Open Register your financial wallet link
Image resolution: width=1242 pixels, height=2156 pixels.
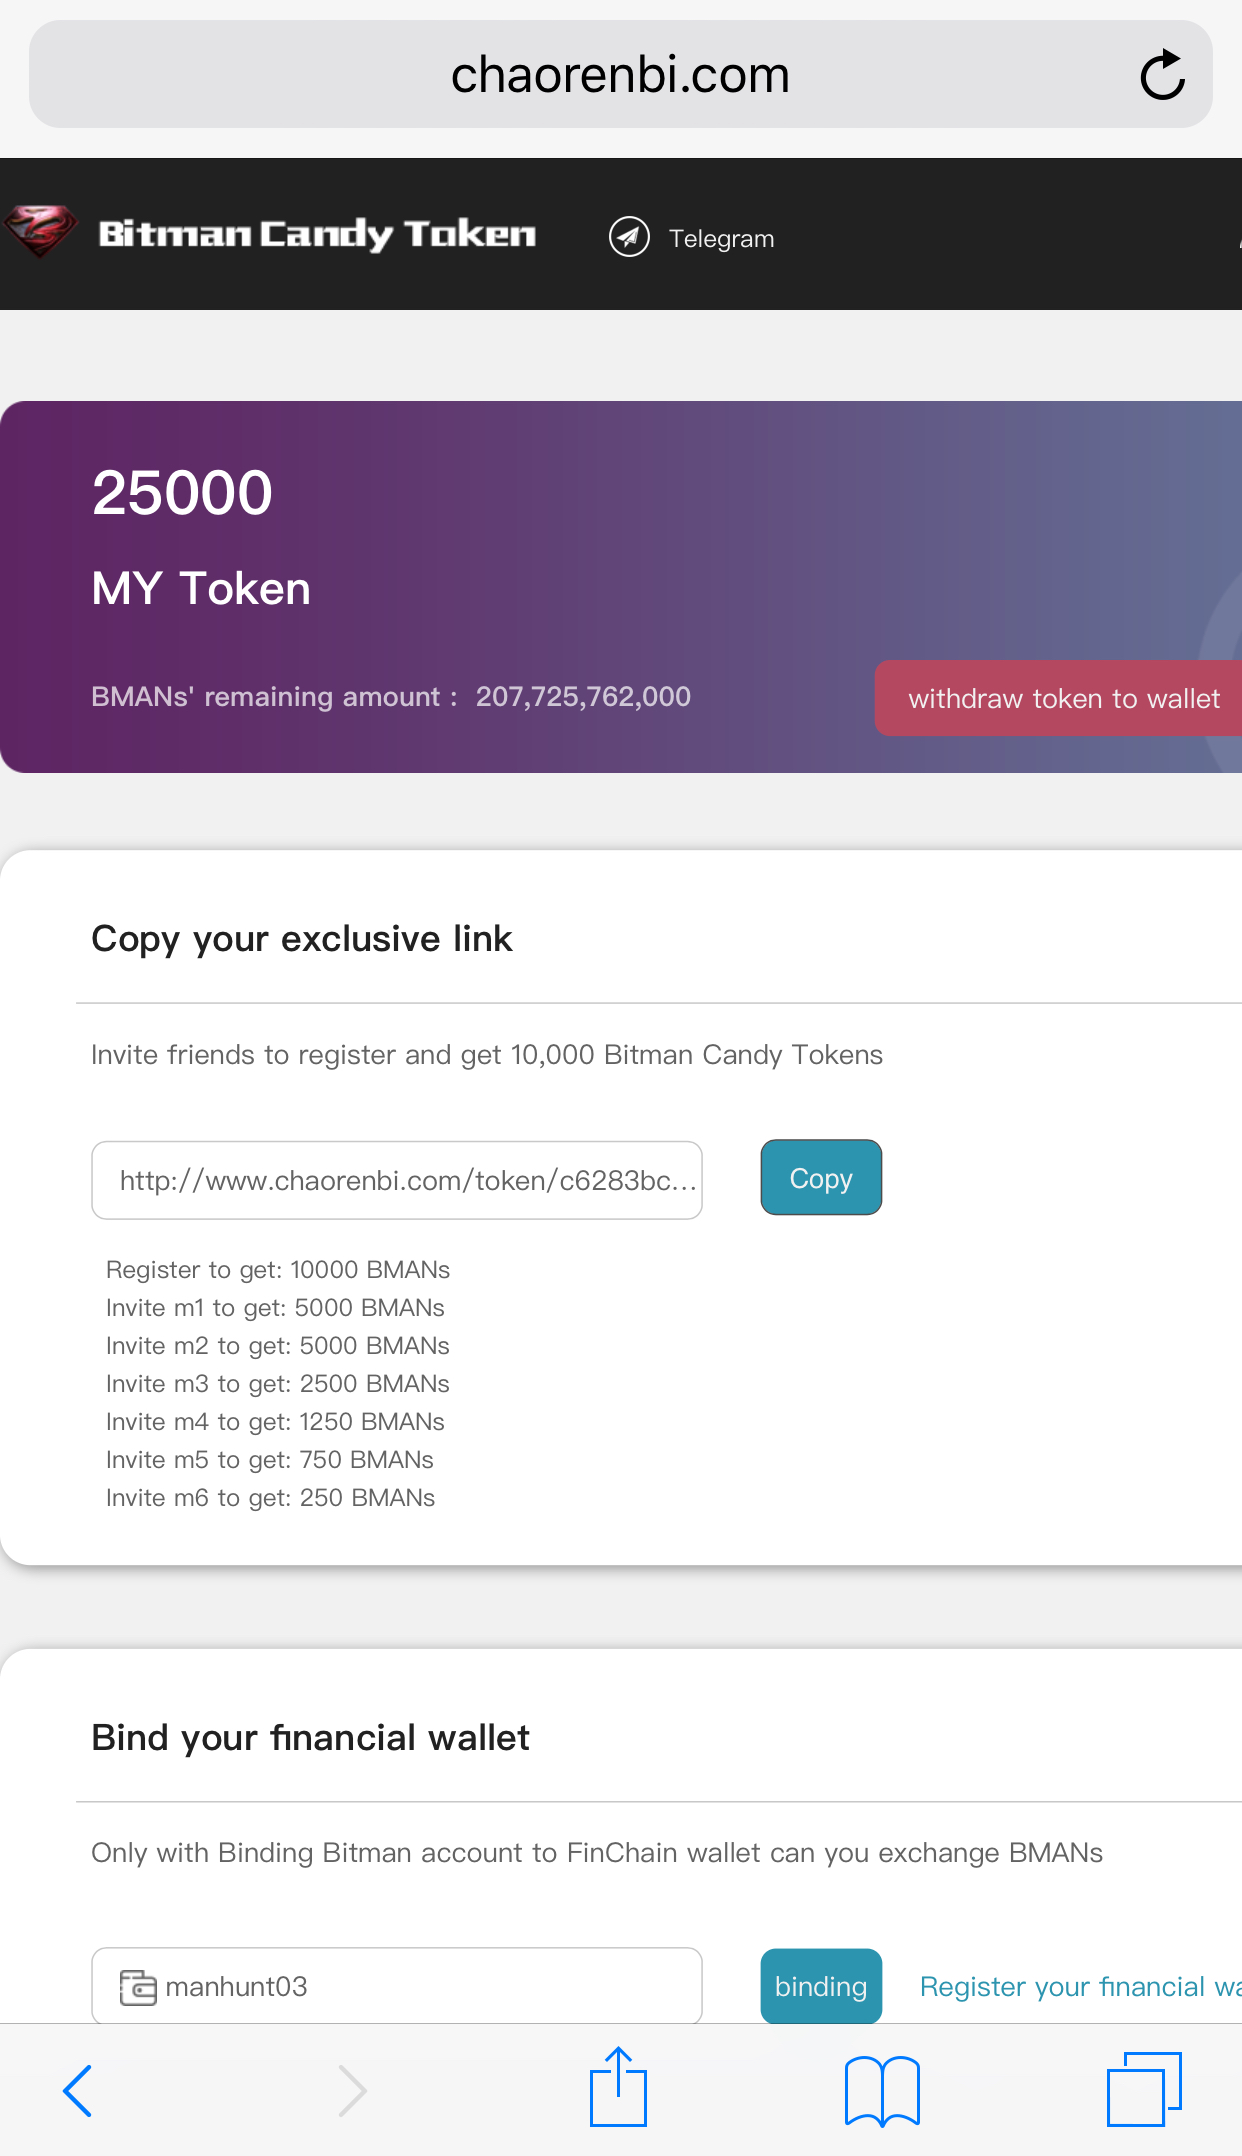pos(1080,1987)
